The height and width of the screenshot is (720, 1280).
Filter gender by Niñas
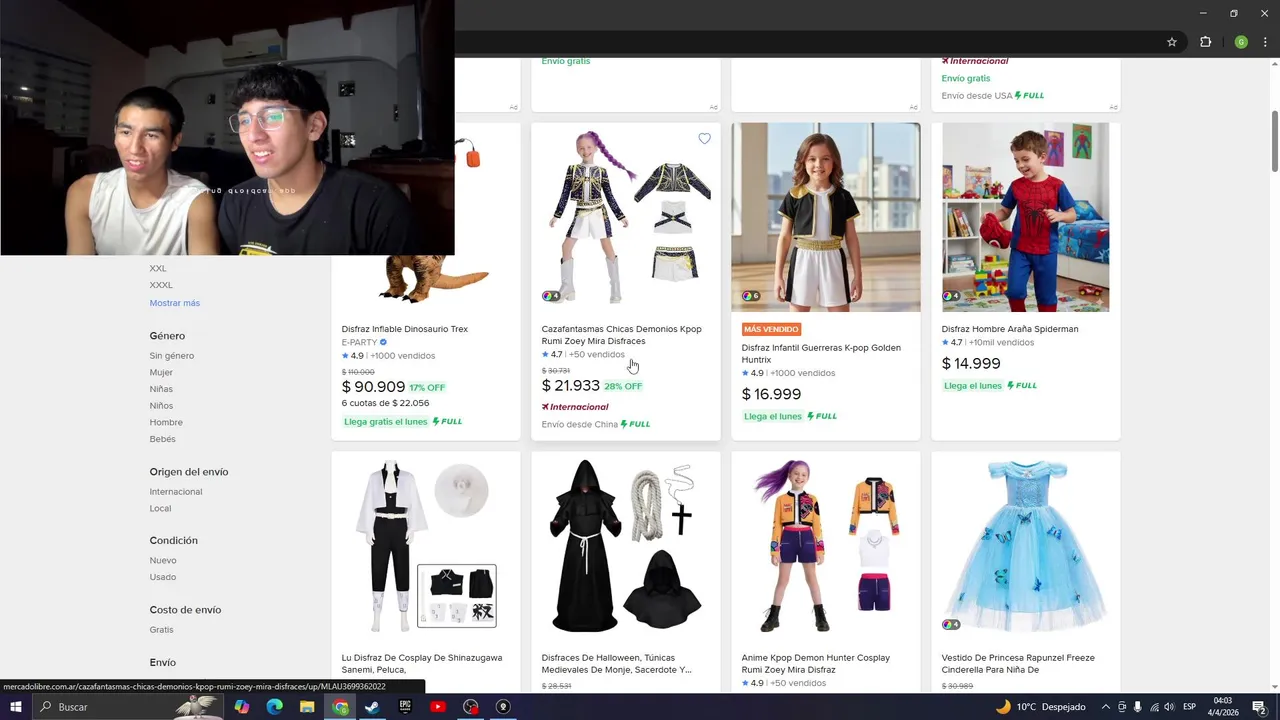161,389
